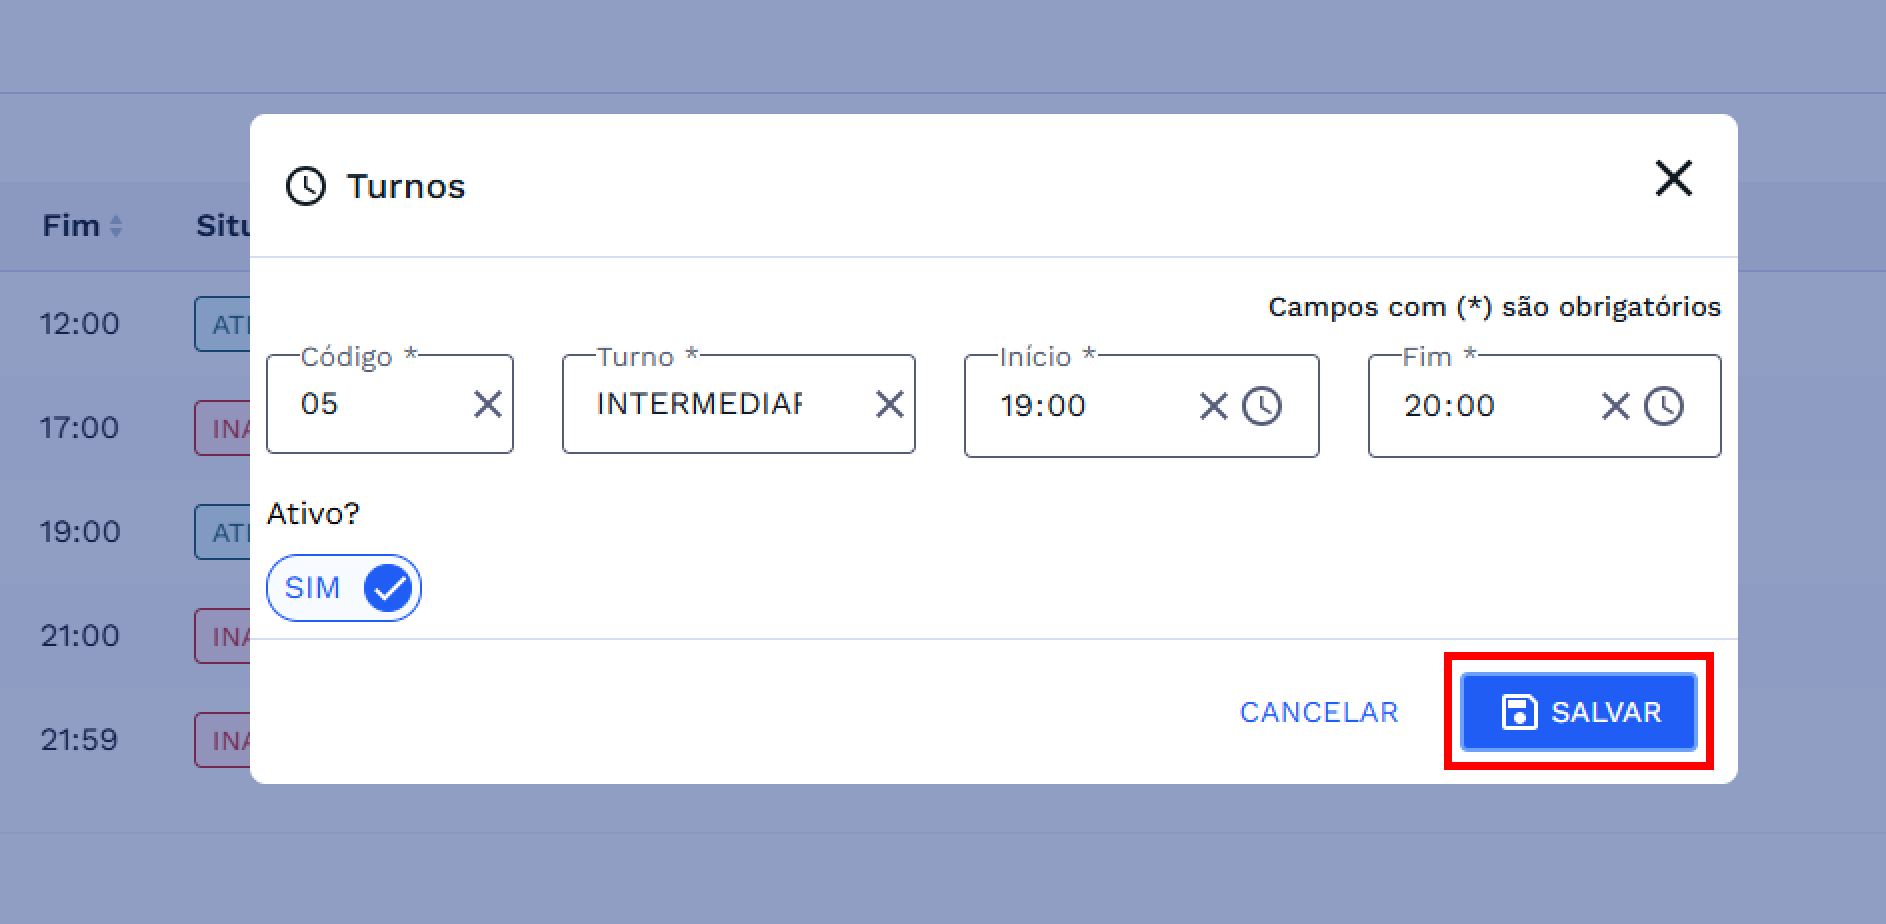Toggle the Ativo SIM switch off
Screen dimensions: 1886x924
click(x=343, y=588)
